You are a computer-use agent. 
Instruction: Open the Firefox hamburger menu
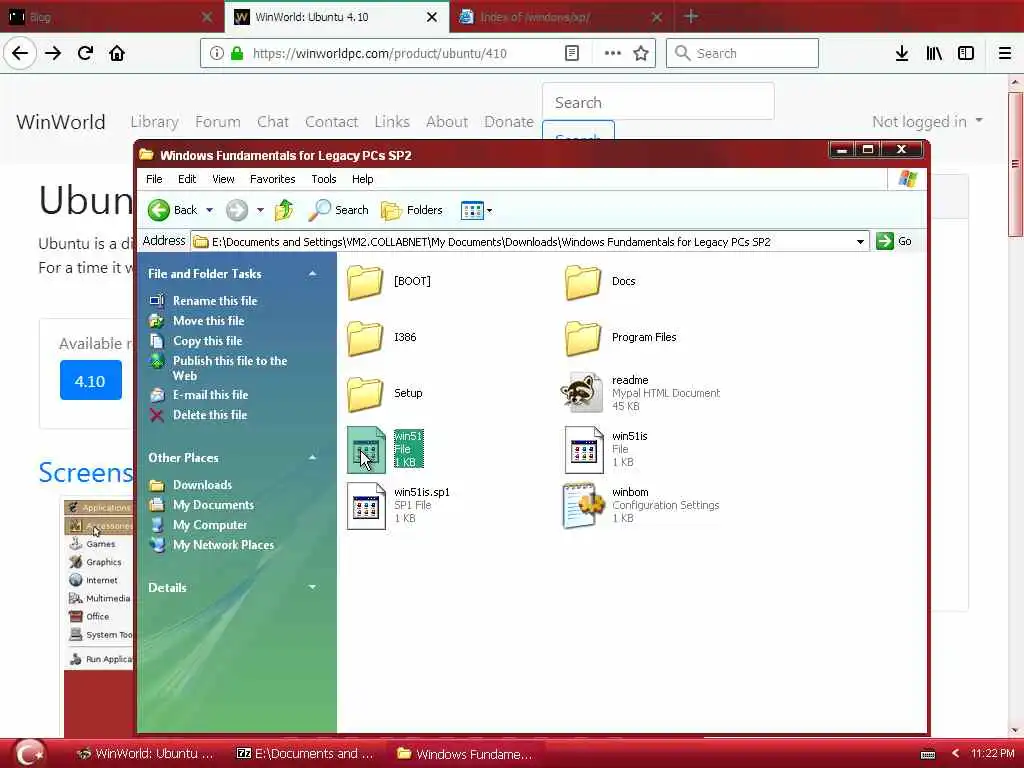1004,53
